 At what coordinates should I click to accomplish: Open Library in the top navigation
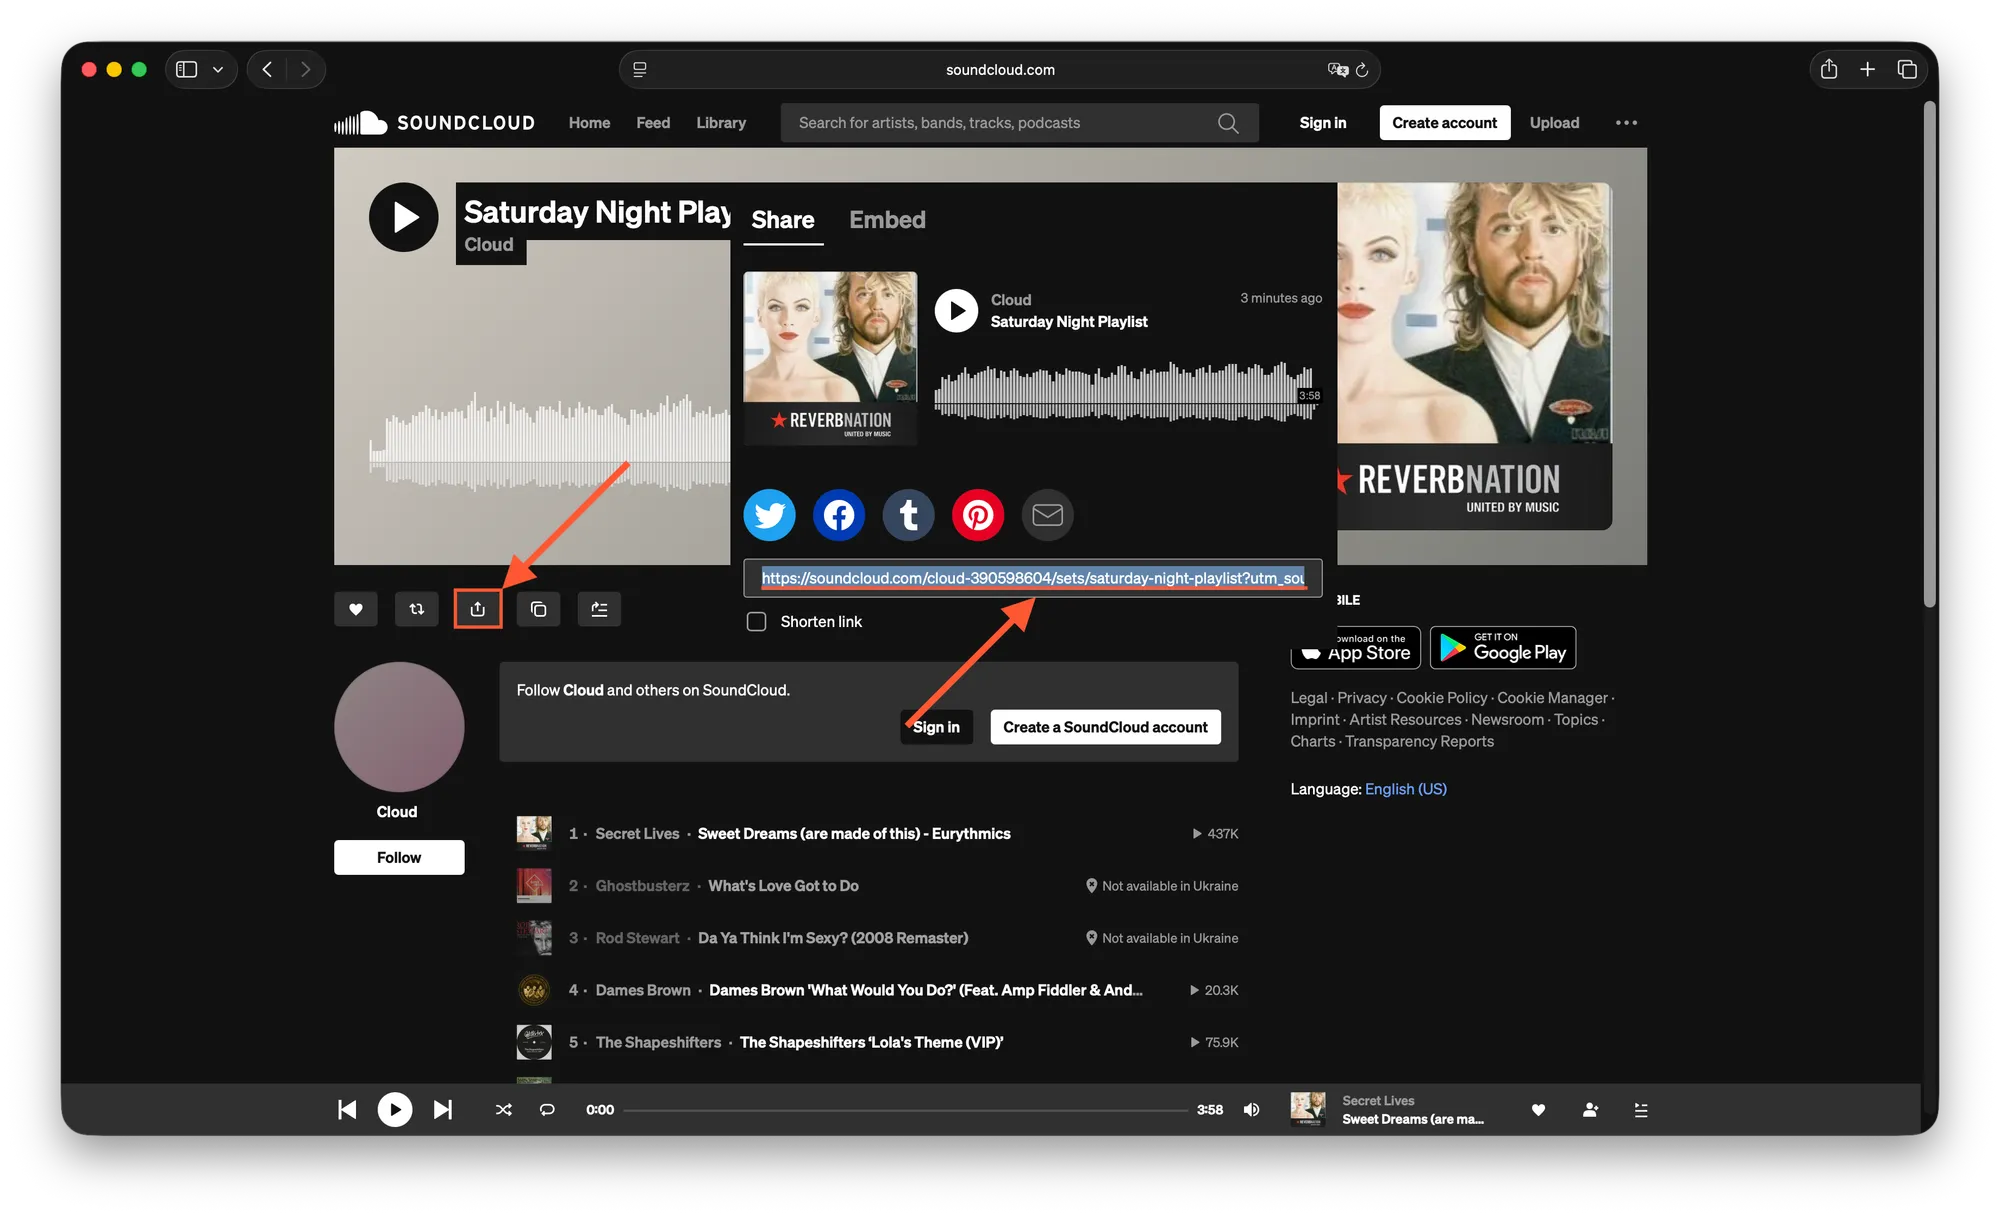point(721,123)
